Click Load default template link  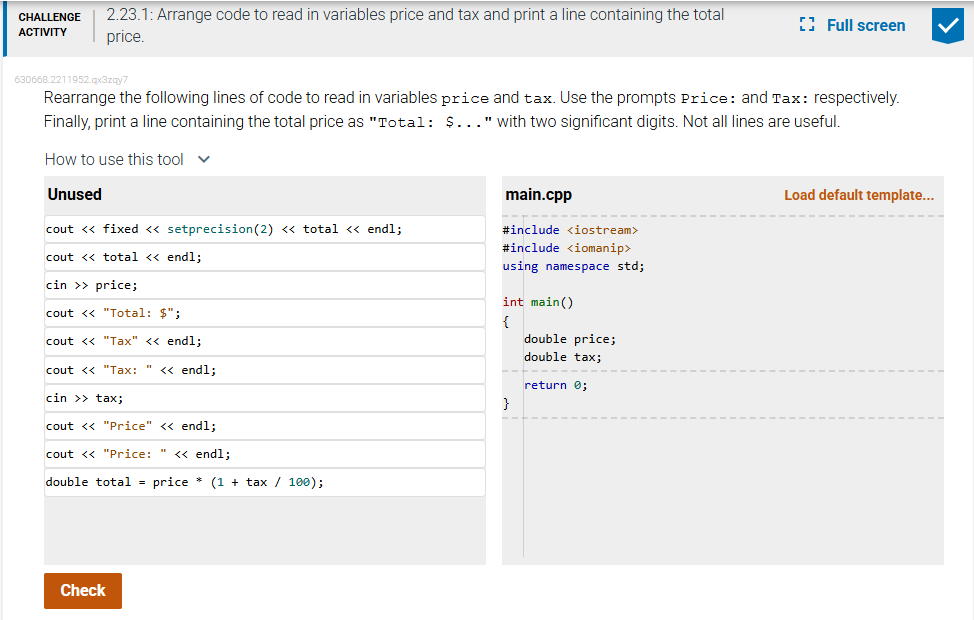point(858,195)
